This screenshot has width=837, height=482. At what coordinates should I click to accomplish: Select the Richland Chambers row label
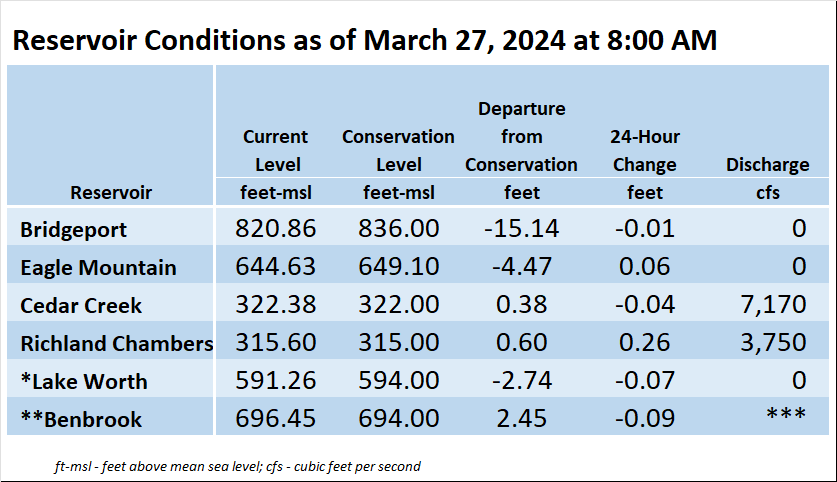click(x=116, y=343)
